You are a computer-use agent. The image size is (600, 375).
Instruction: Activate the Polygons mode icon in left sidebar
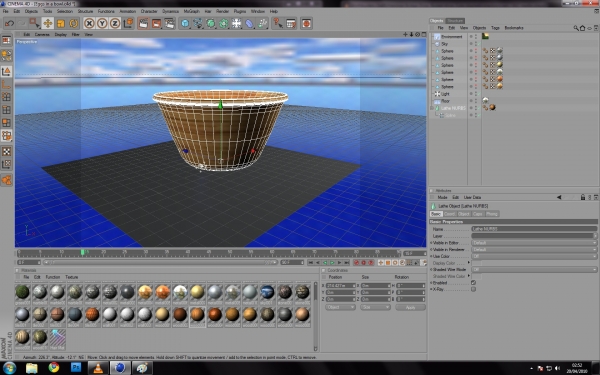click(x=7, y=123)
